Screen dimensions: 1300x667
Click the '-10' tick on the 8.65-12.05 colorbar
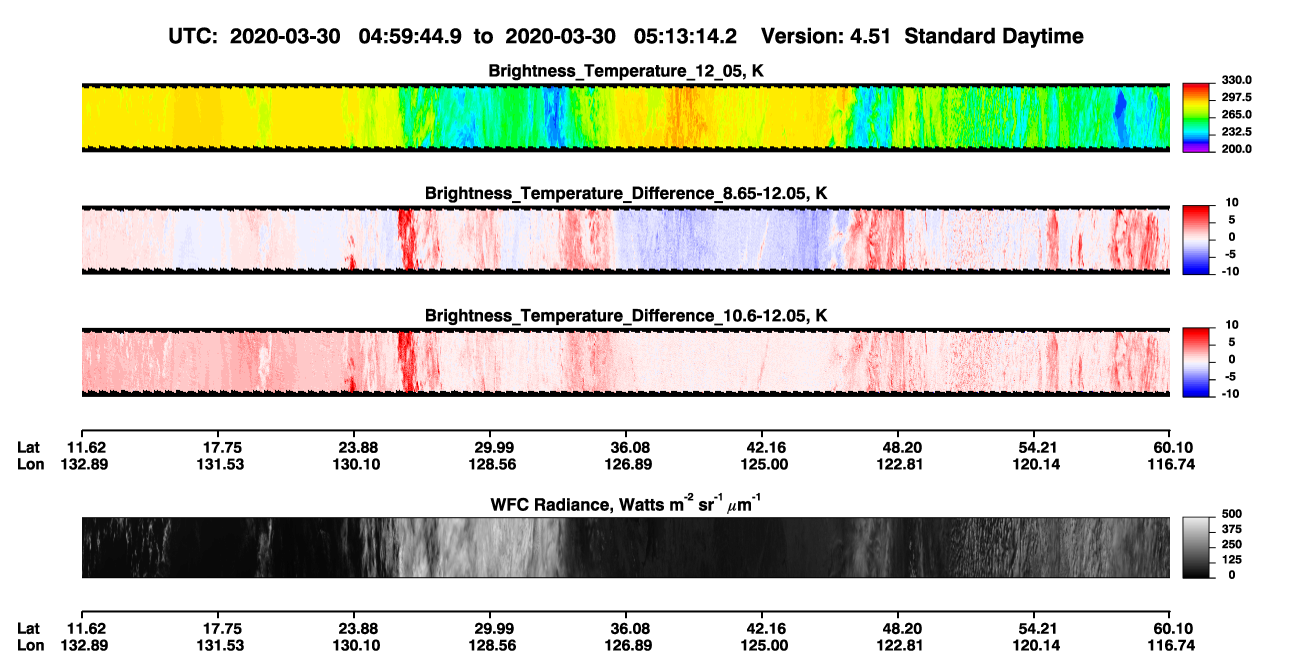point(1232,271)
